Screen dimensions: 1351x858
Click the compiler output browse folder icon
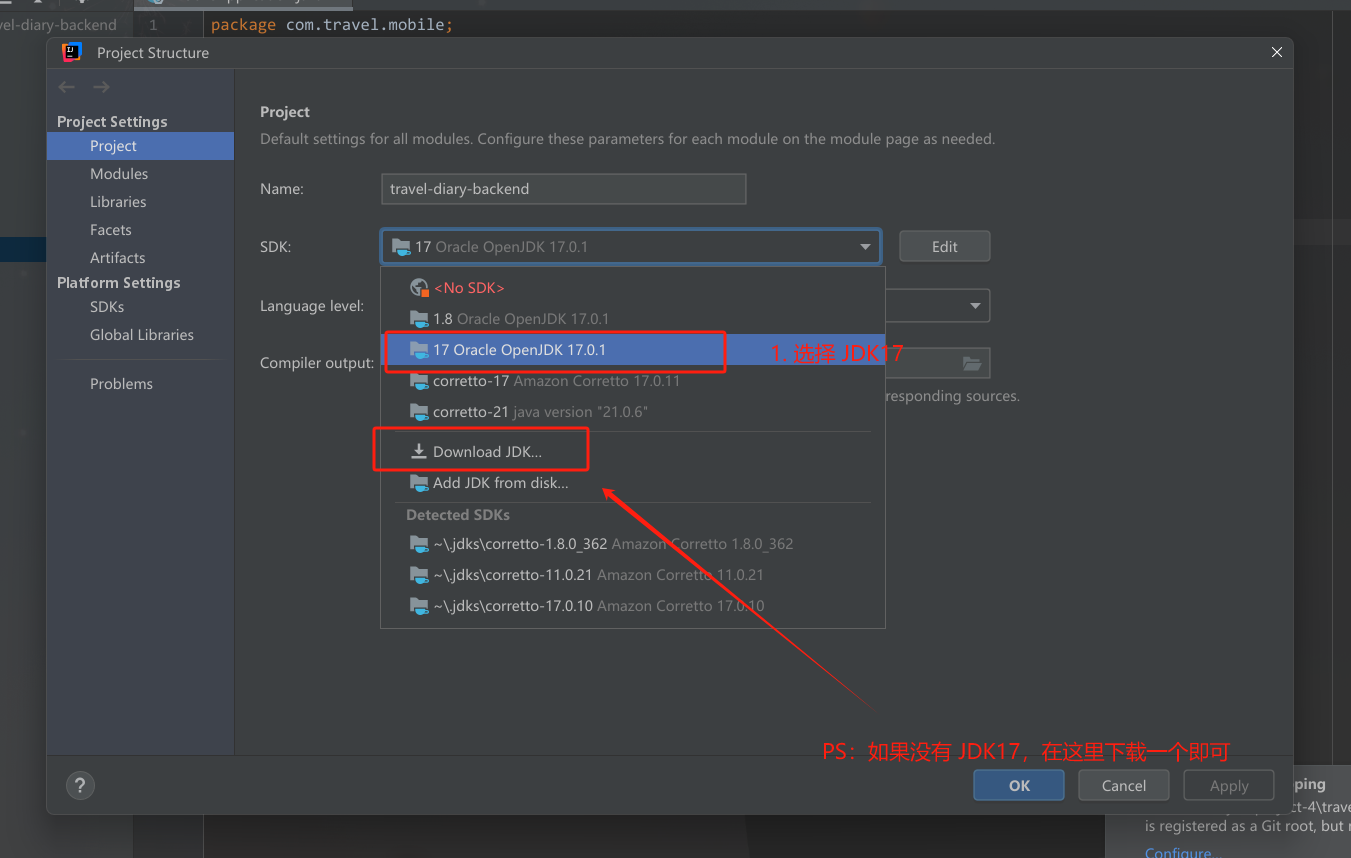click(x=972, y=364)
